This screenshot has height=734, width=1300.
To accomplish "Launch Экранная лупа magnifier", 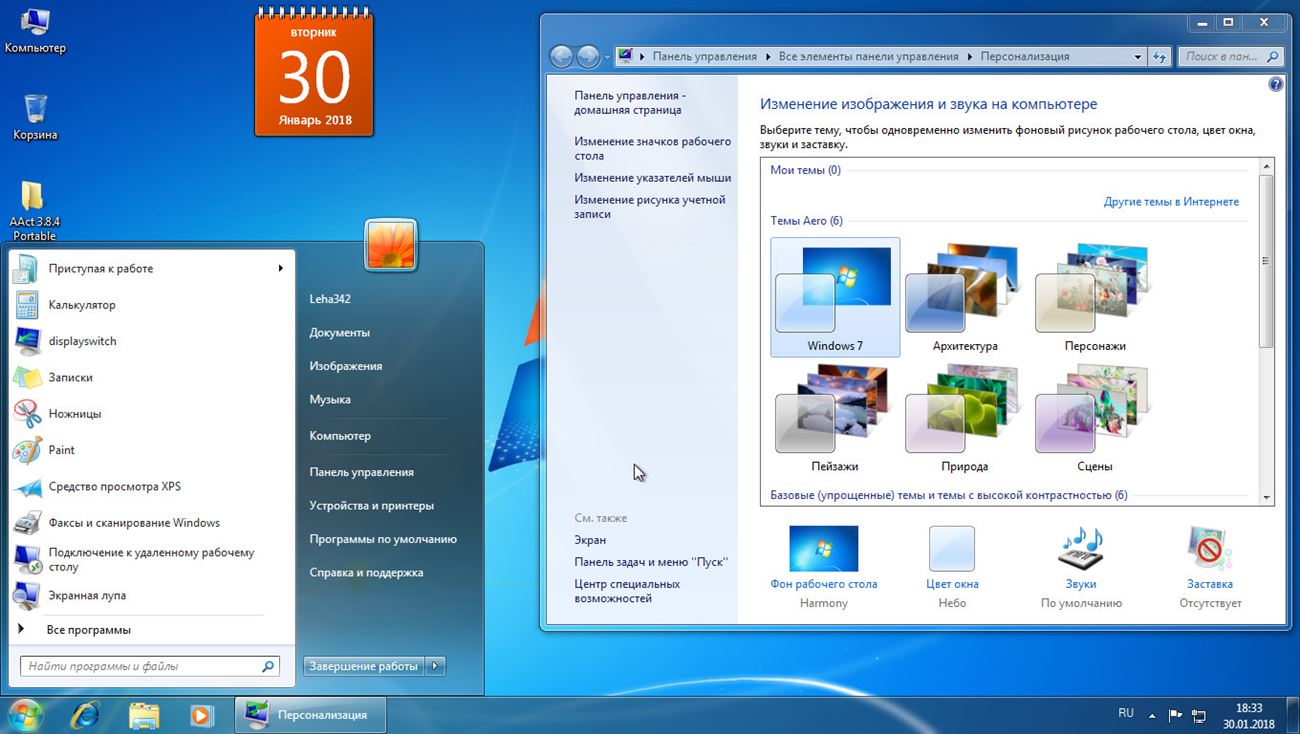I will [152, 595].
